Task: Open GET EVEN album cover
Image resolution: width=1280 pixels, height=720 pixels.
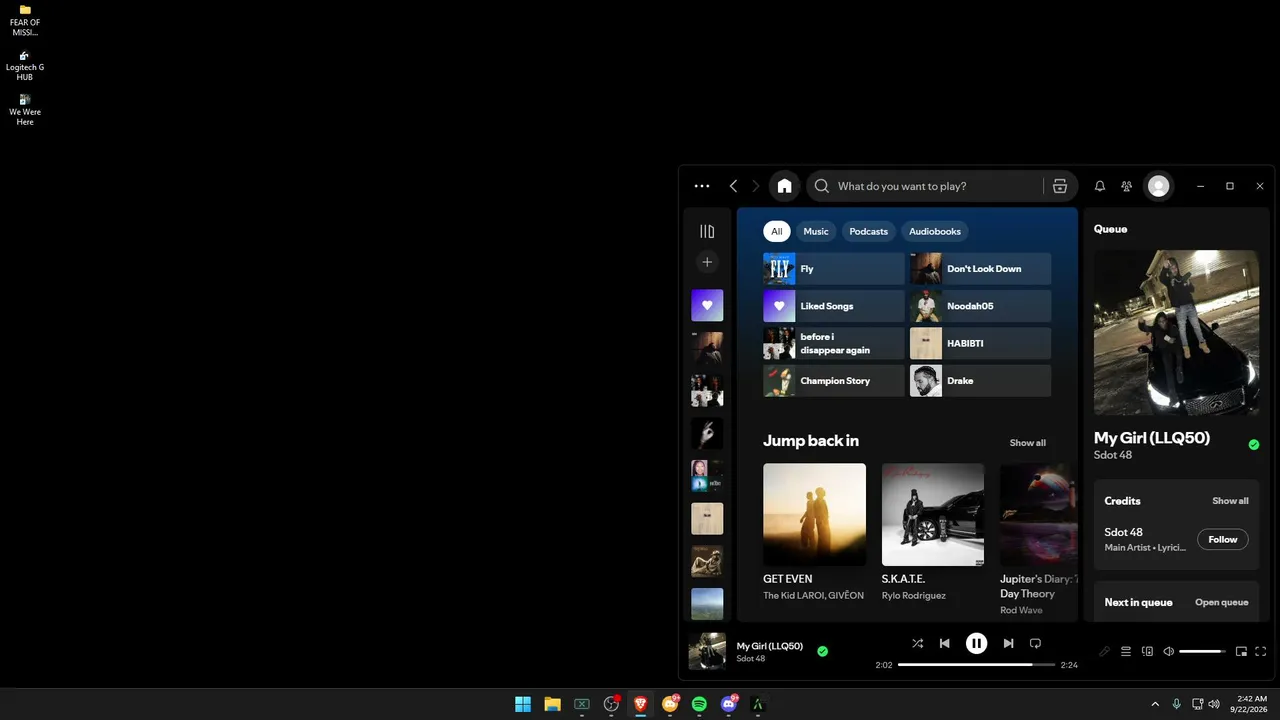Action: (x=814, y=514)
